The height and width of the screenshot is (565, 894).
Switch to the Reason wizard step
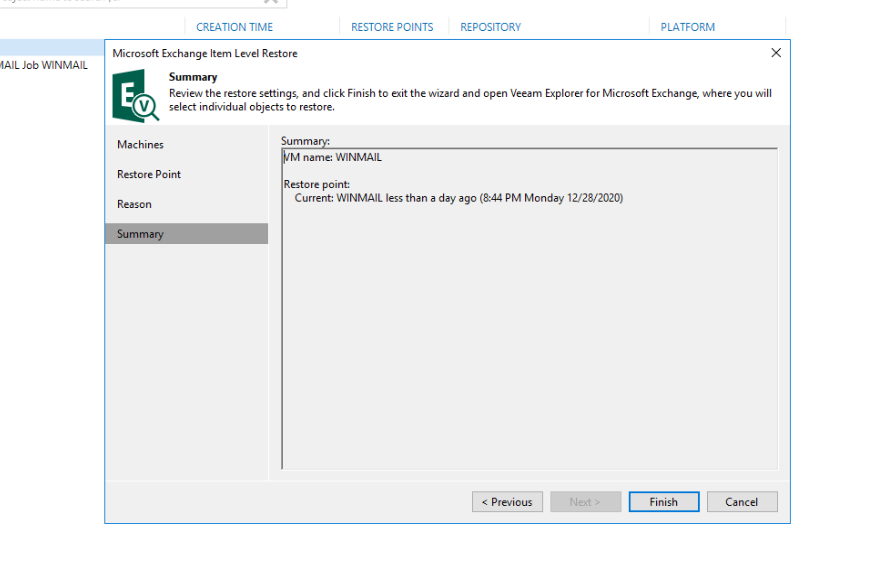point(134,204)
